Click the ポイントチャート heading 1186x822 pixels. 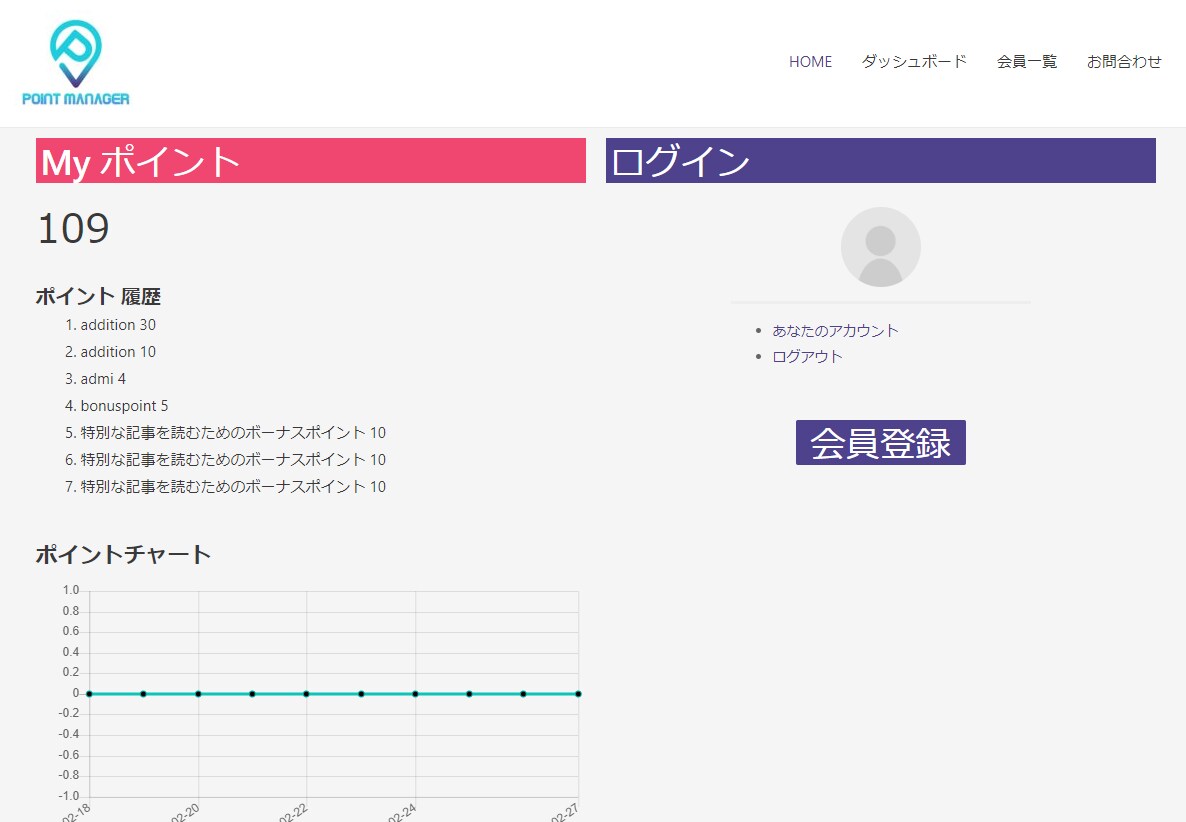tap(123, 554)
